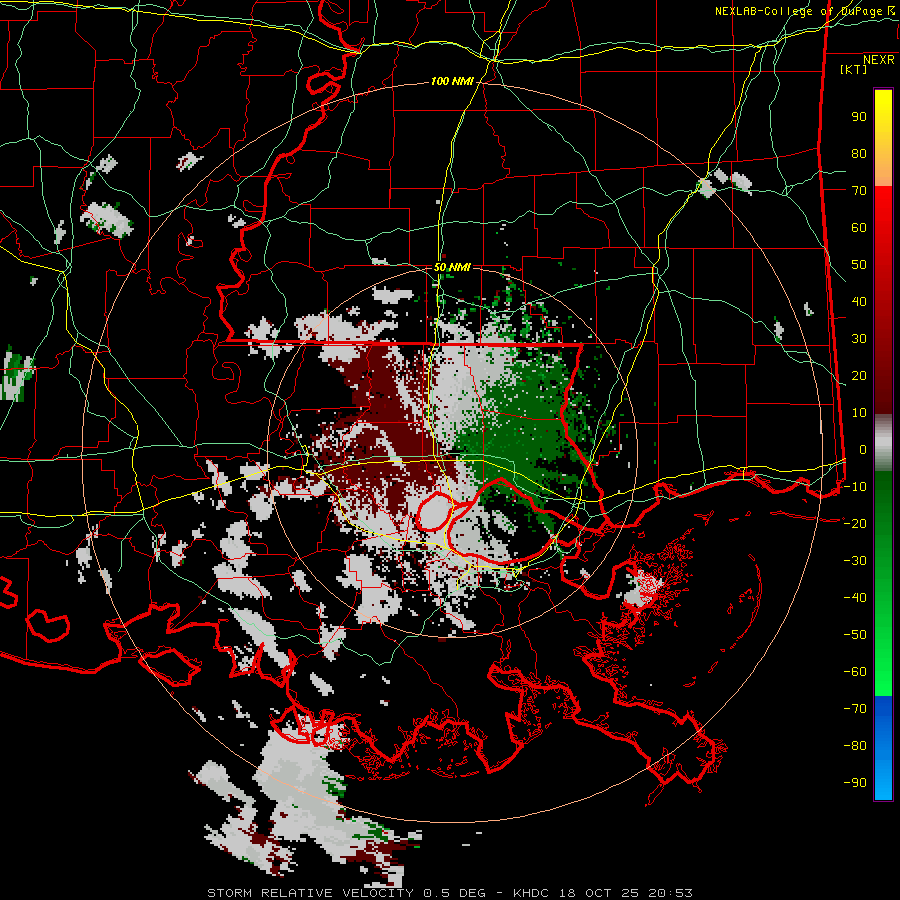900x900 pixels.
Task: Click the -80 value on the velocity scale
Action: 855,746
